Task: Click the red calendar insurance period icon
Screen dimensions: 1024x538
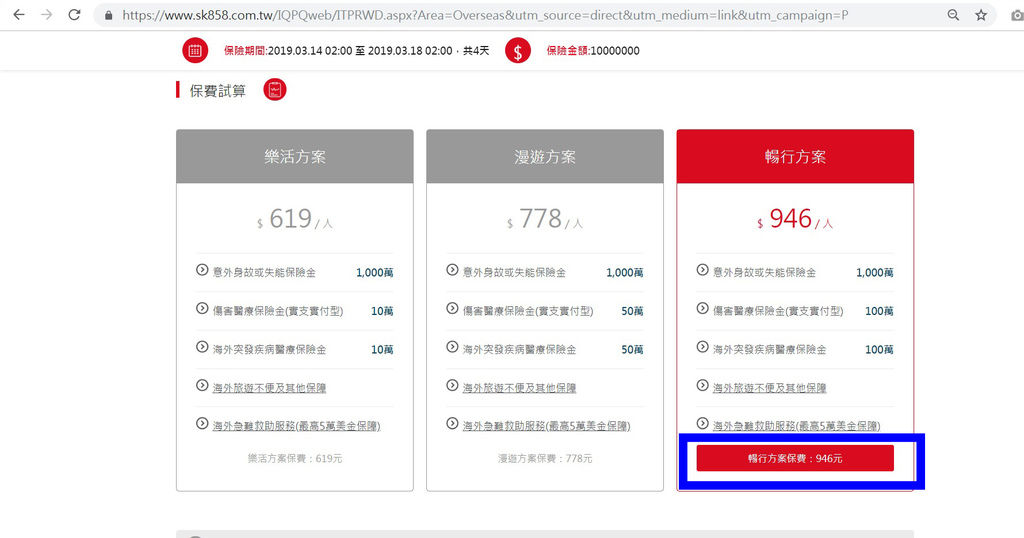Action: 195,50
